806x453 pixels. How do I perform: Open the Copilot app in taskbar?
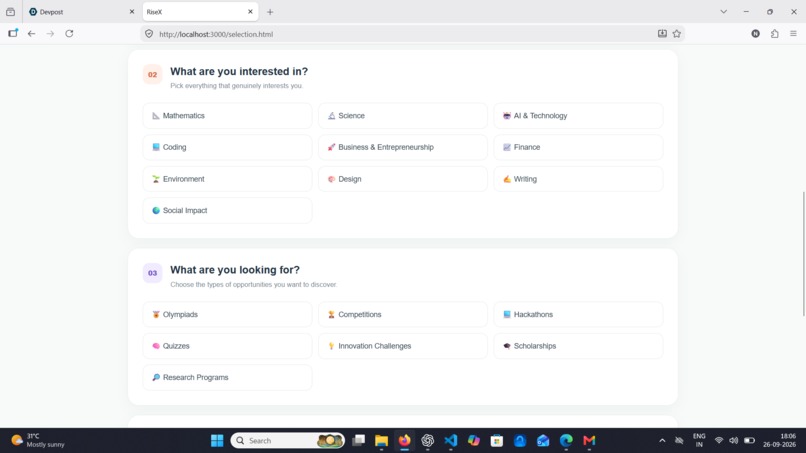[x=473, y=441]
